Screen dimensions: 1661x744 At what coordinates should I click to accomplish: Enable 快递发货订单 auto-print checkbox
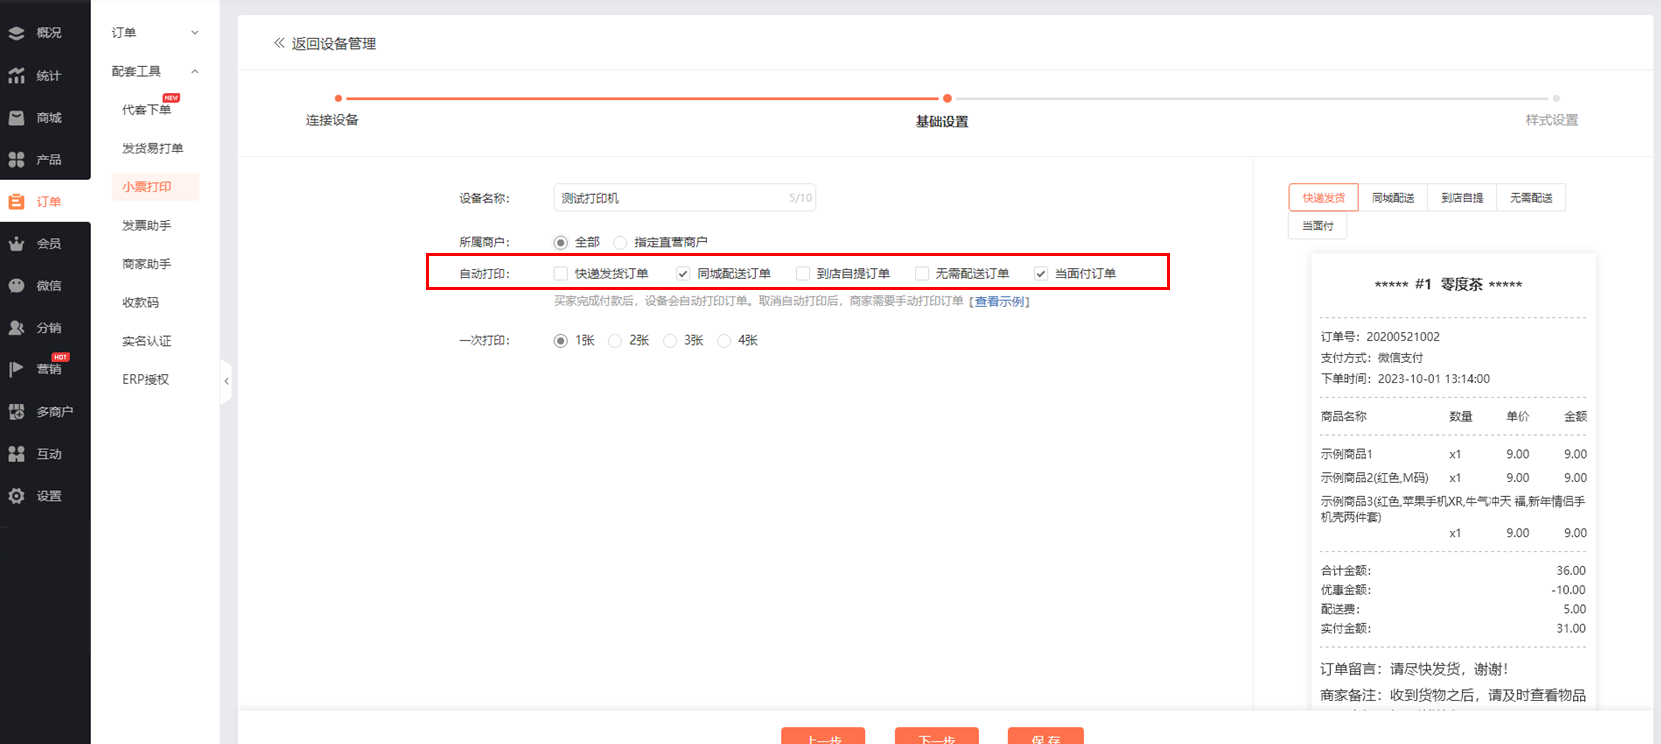click(561, 274)
